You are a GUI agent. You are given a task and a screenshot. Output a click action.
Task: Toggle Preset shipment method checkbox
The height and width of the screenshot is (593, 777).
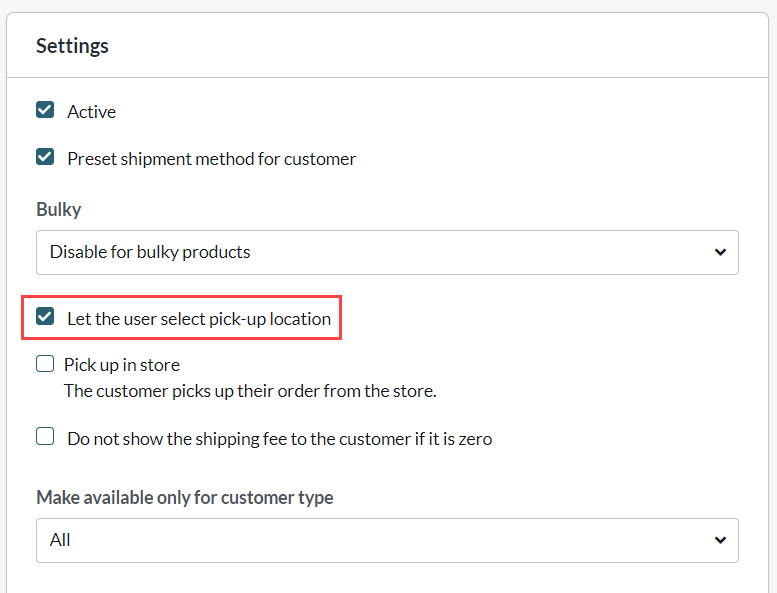pyautogui.click(x=45, y=157)
